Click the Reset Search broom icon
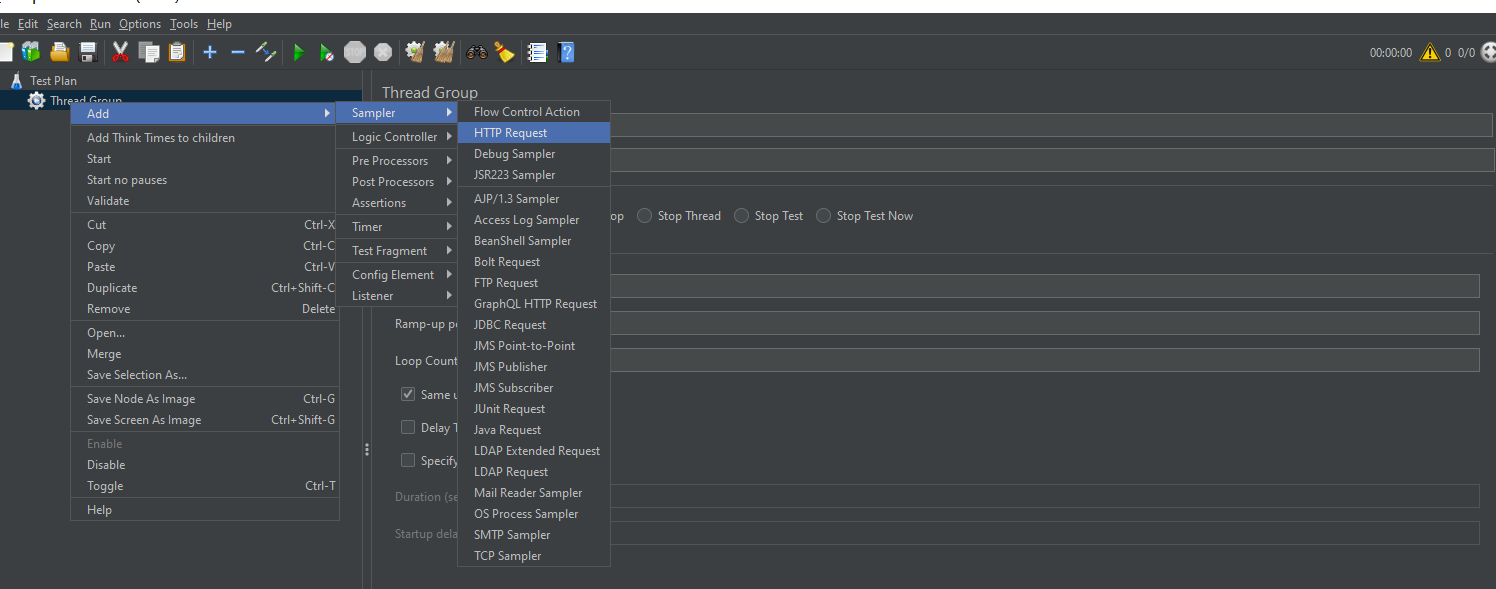The image size is (1496, 589). click(505, 52)
